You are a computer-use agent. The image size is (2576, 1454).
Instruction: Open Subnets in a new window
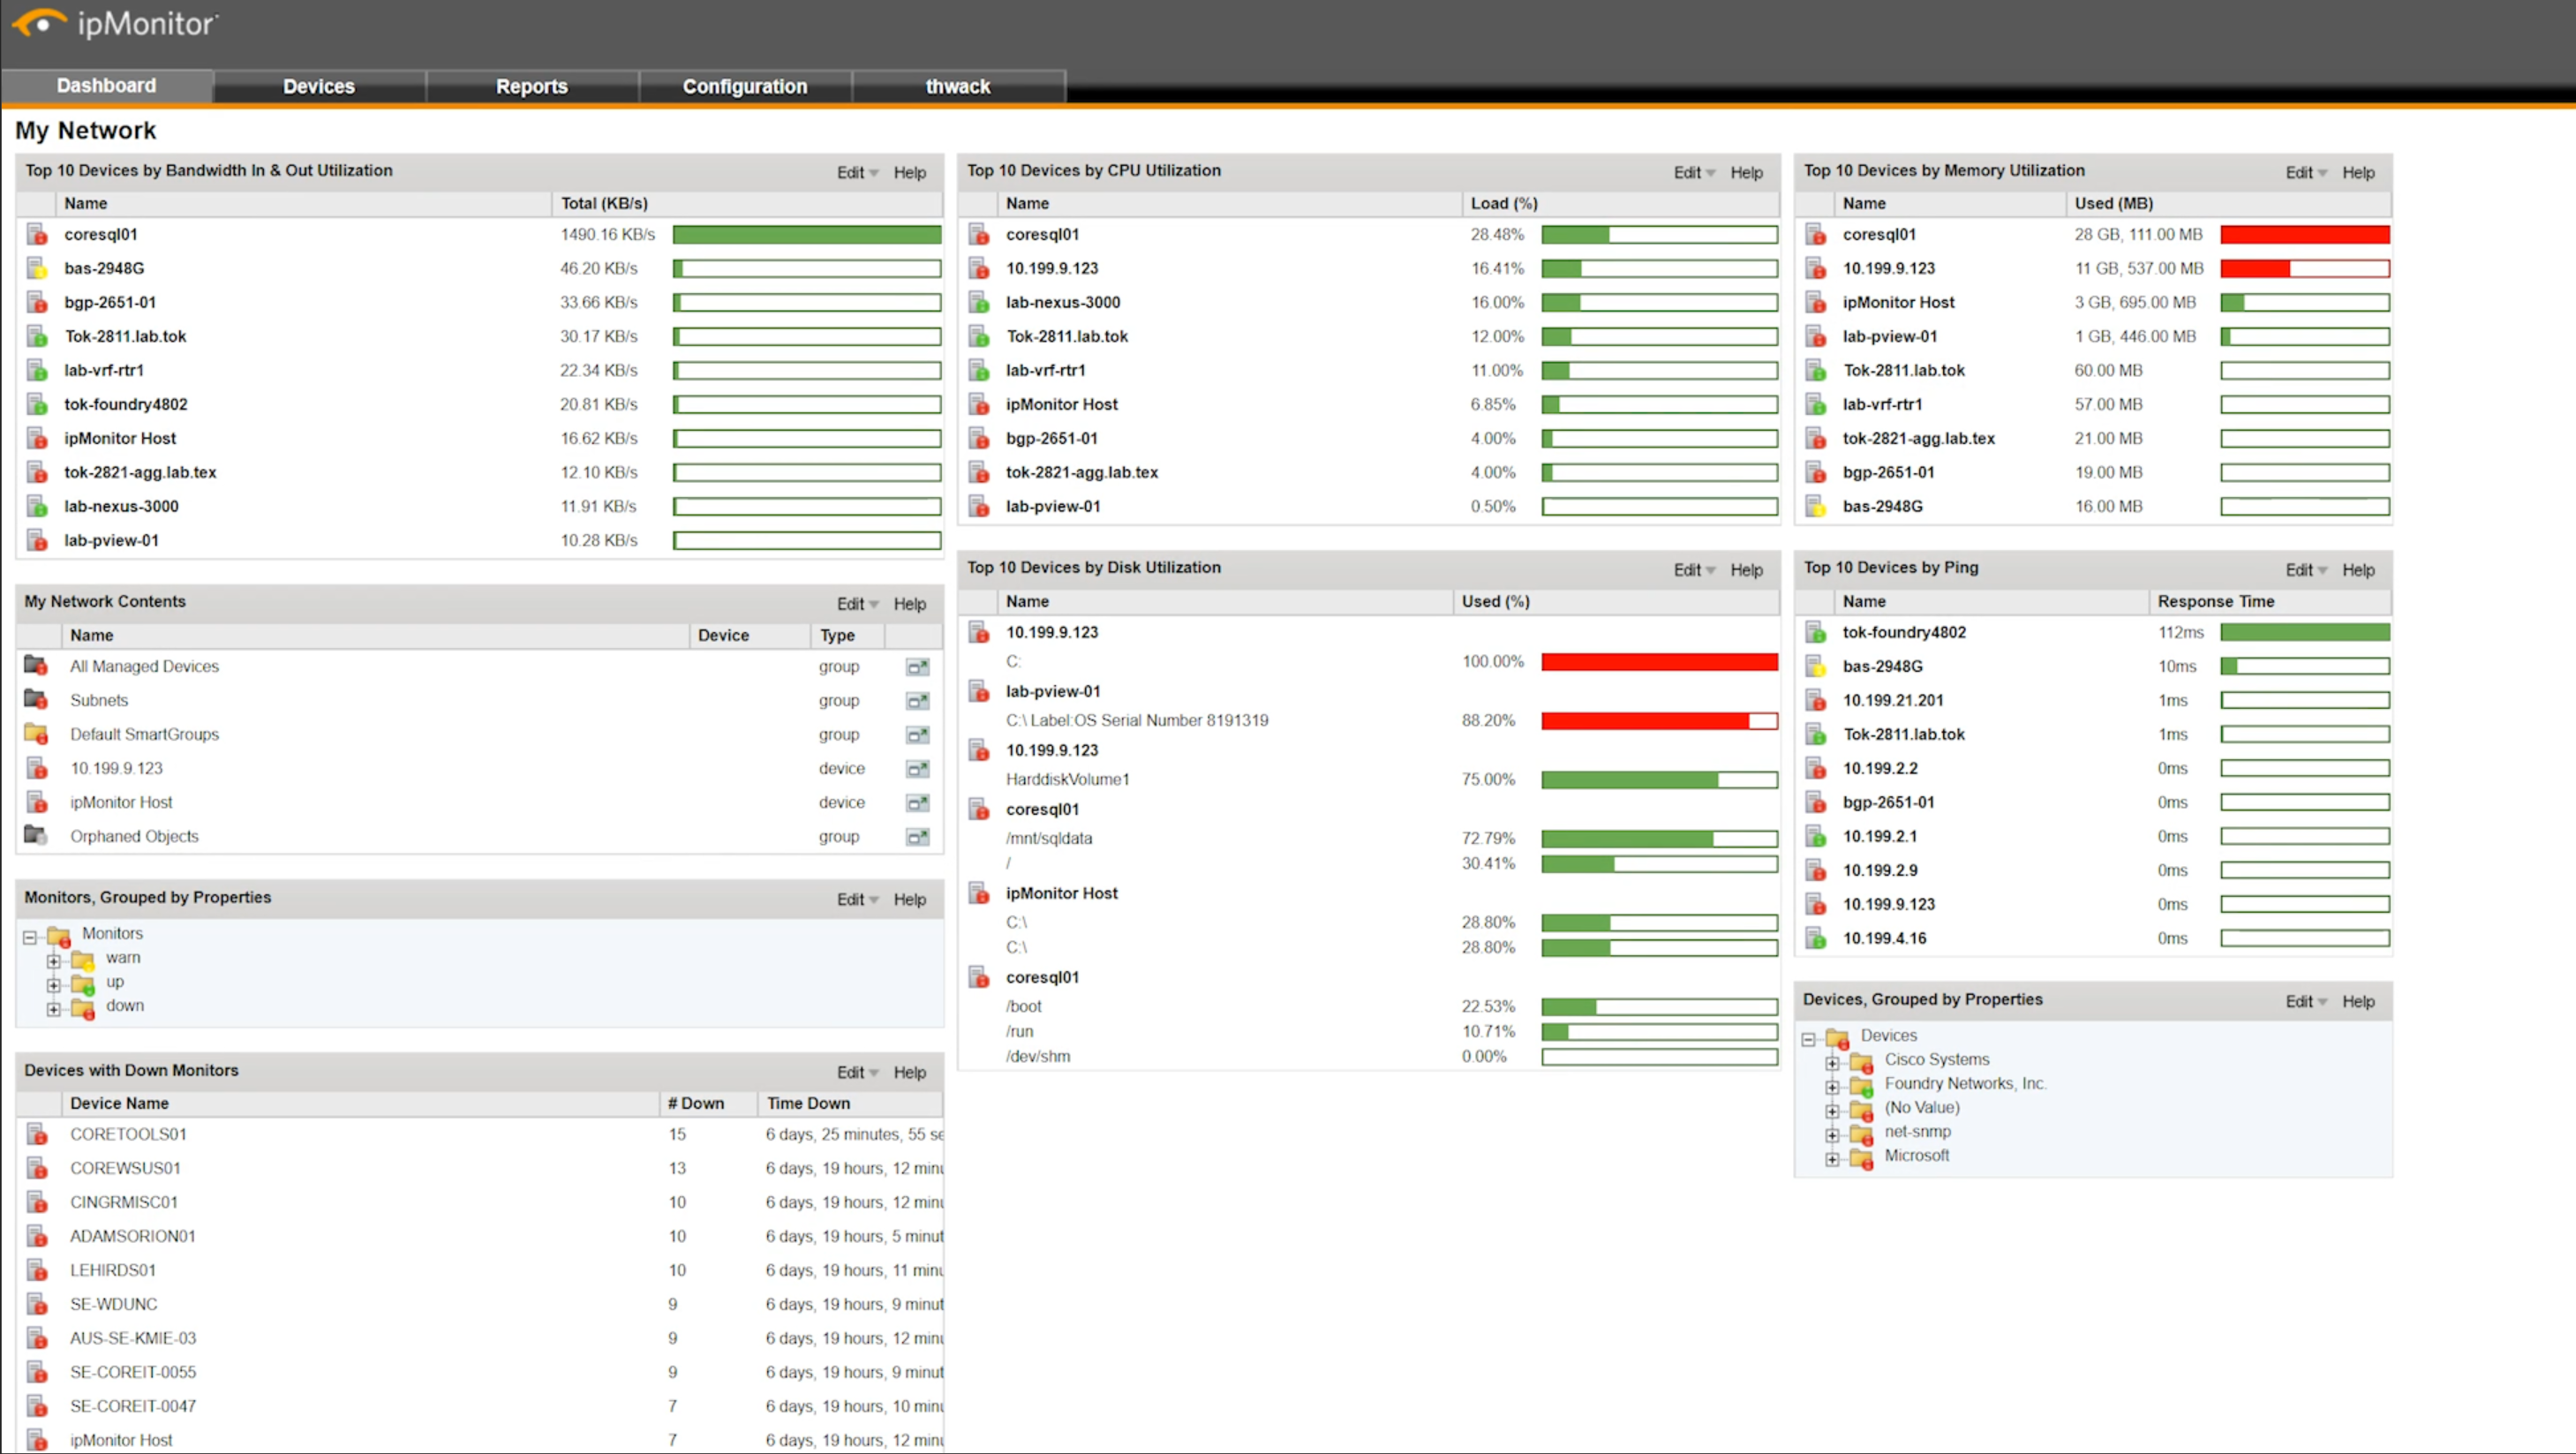(916, 700)
